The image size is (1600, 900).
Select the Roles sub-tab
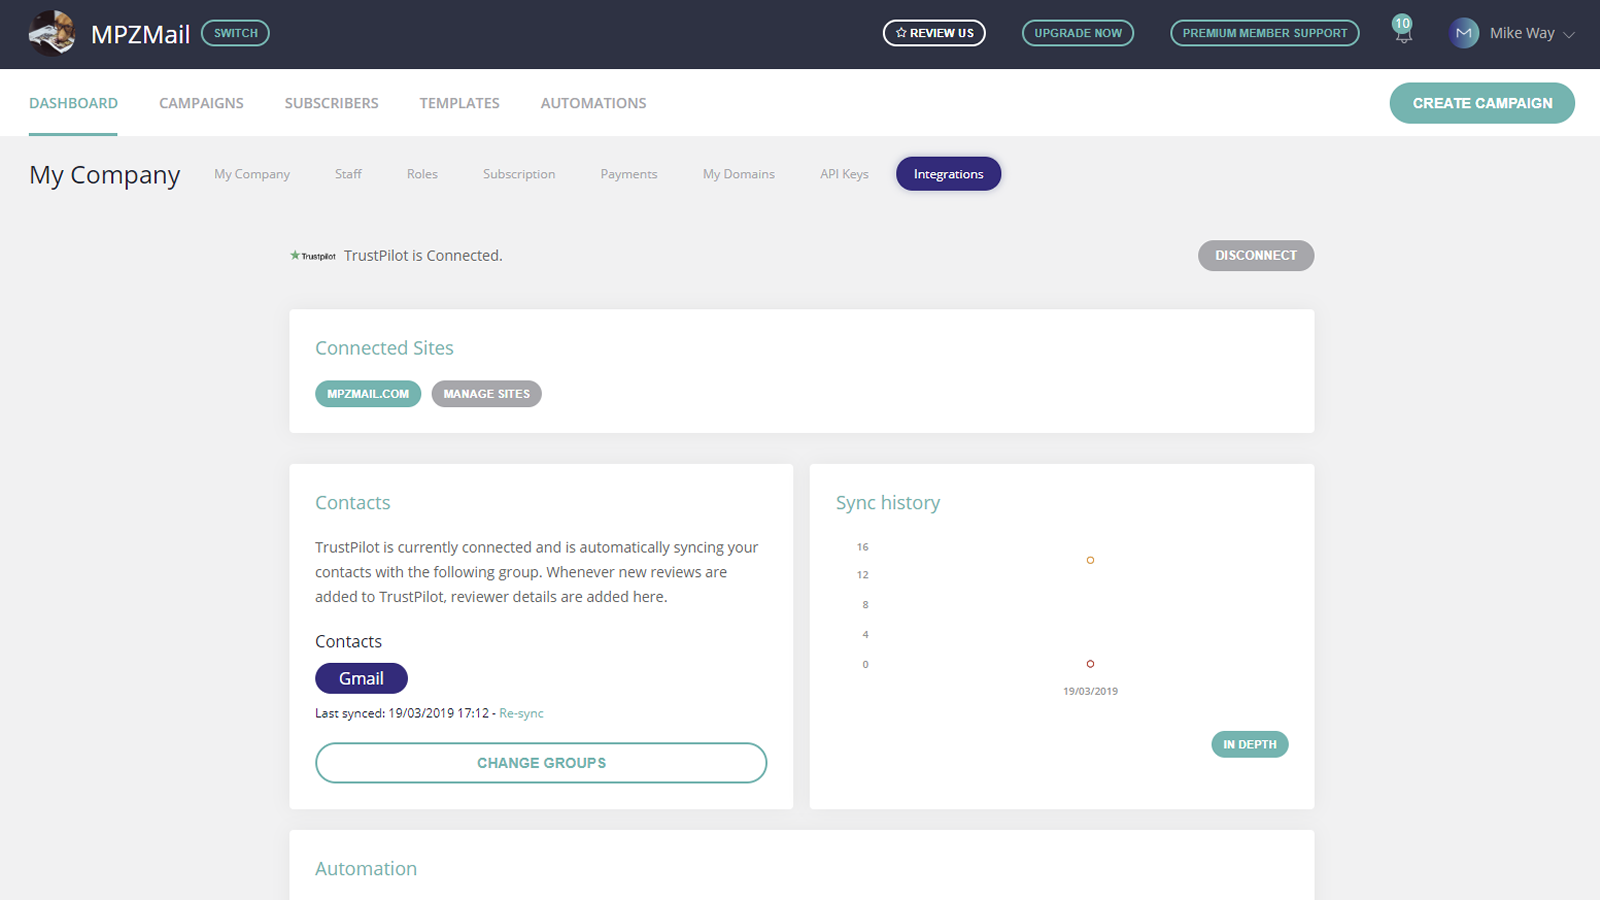[422, 174]
